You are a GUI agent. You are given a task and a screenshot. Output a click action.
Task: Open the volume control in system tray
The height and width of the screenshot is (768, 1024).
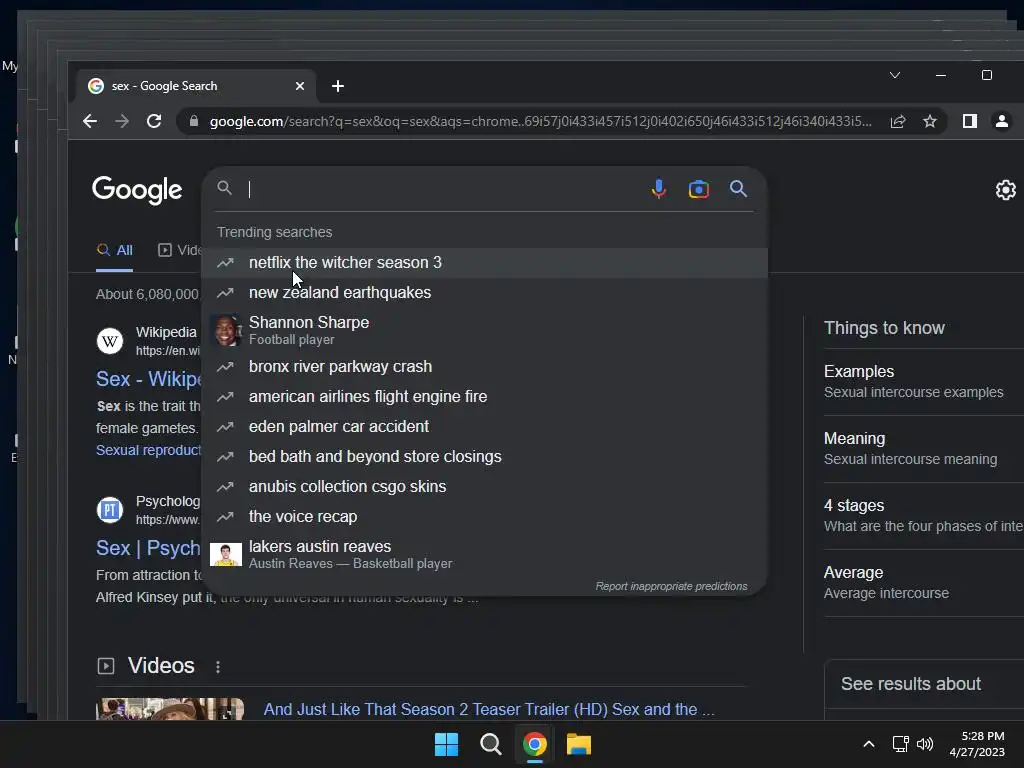coord(925,744)
